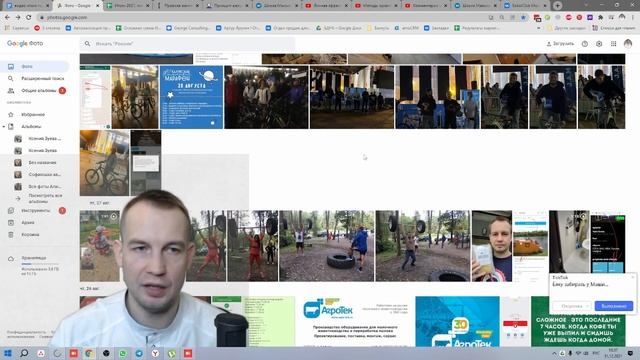Reload the browser page
The image size is (640, 360).
click(29, 18)
